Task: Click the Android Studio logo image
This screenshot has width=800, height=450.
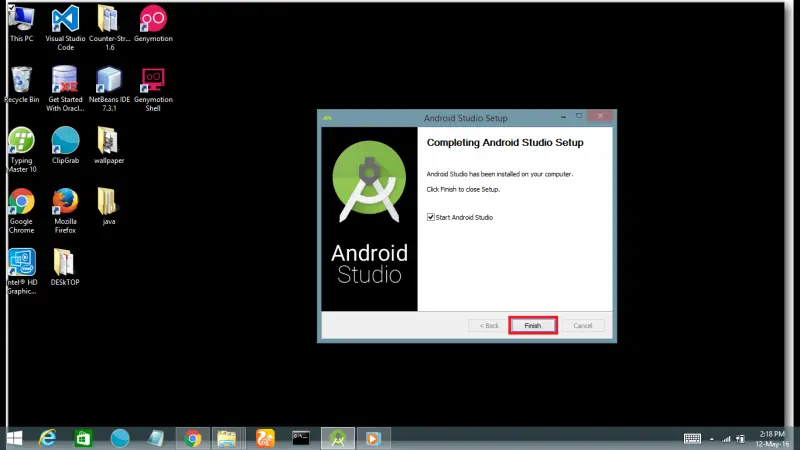Action: click(x=369, y=182)
